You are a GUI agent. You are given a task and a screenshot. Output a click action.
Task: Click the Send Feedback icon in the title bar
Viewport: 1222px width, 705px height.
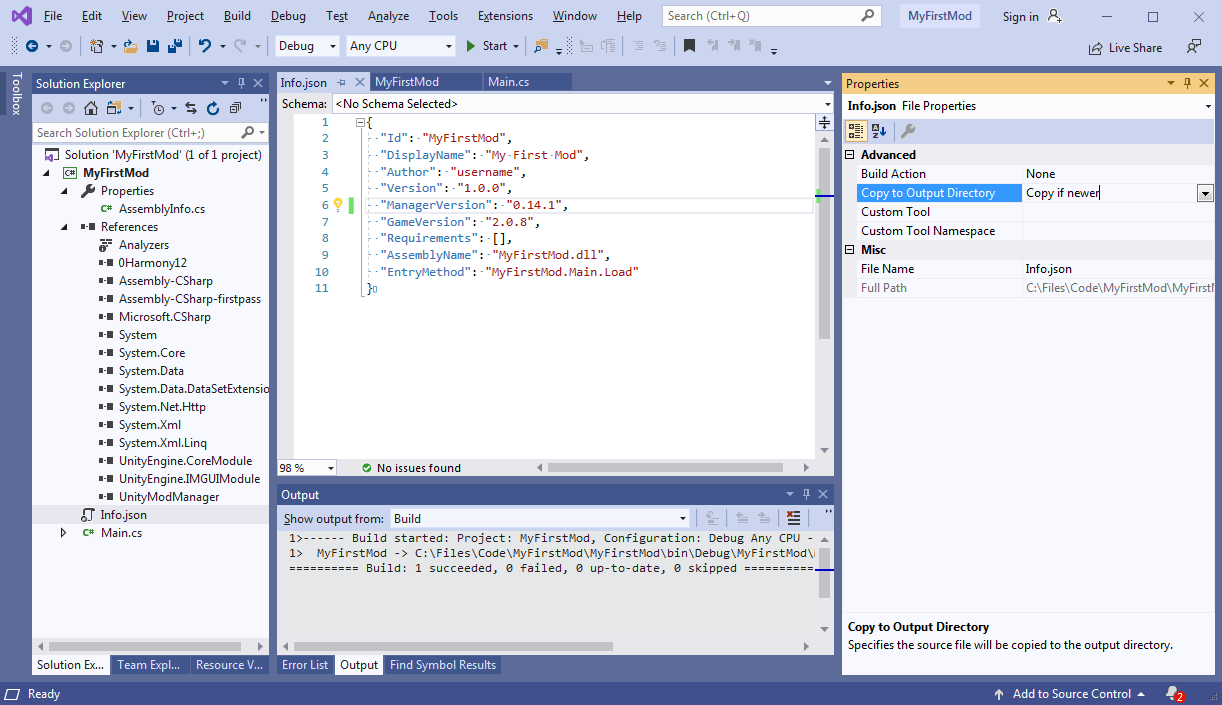[x=1194, y=47]
